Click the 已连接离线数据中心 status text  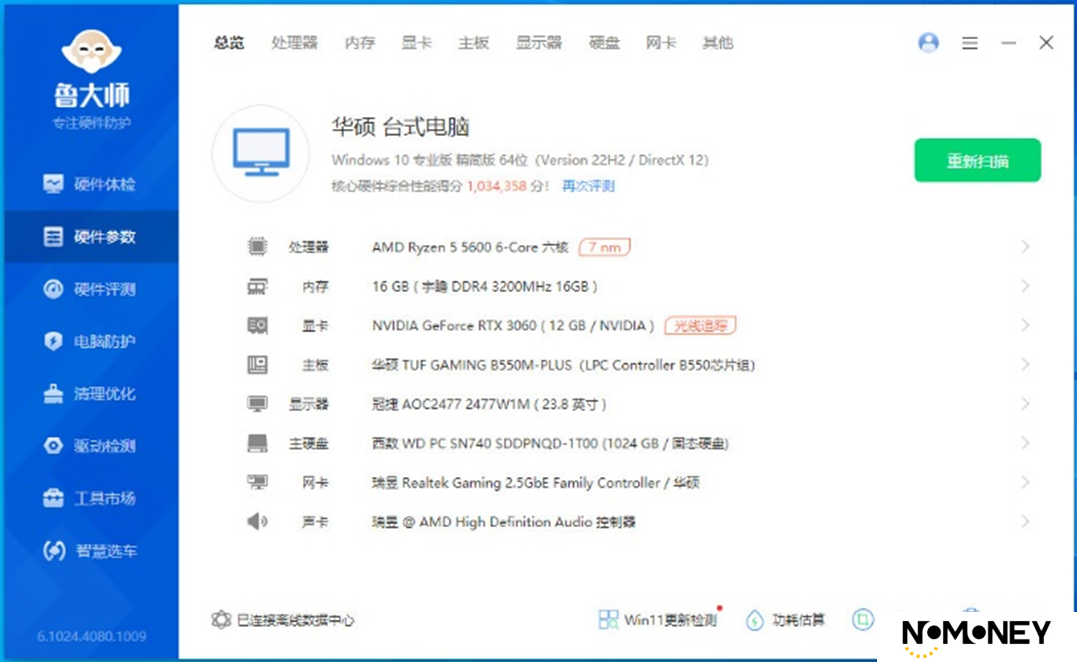295,620
